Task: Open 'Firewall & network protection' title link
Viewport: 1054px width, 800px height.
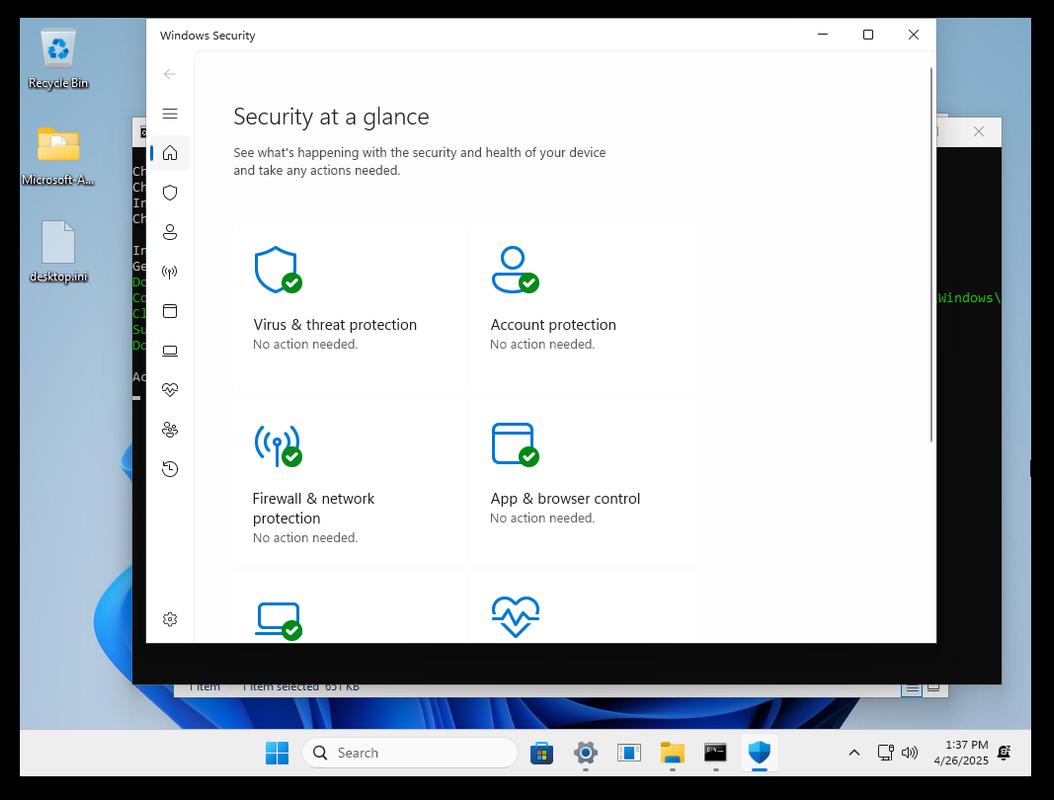Action: (313, 508)
